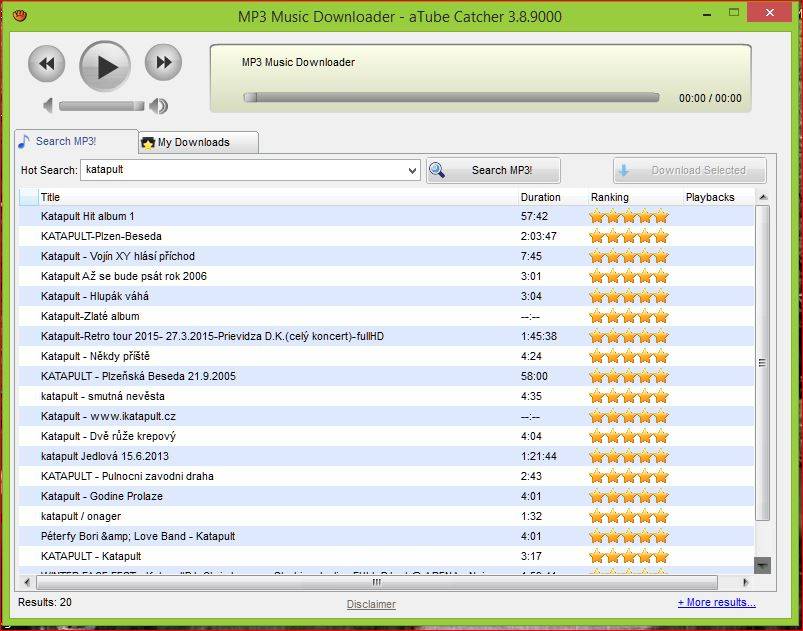Select 'Katapult - Někdy příště' row
This screenshot has width=803, height=631.
tap(386, 356)
